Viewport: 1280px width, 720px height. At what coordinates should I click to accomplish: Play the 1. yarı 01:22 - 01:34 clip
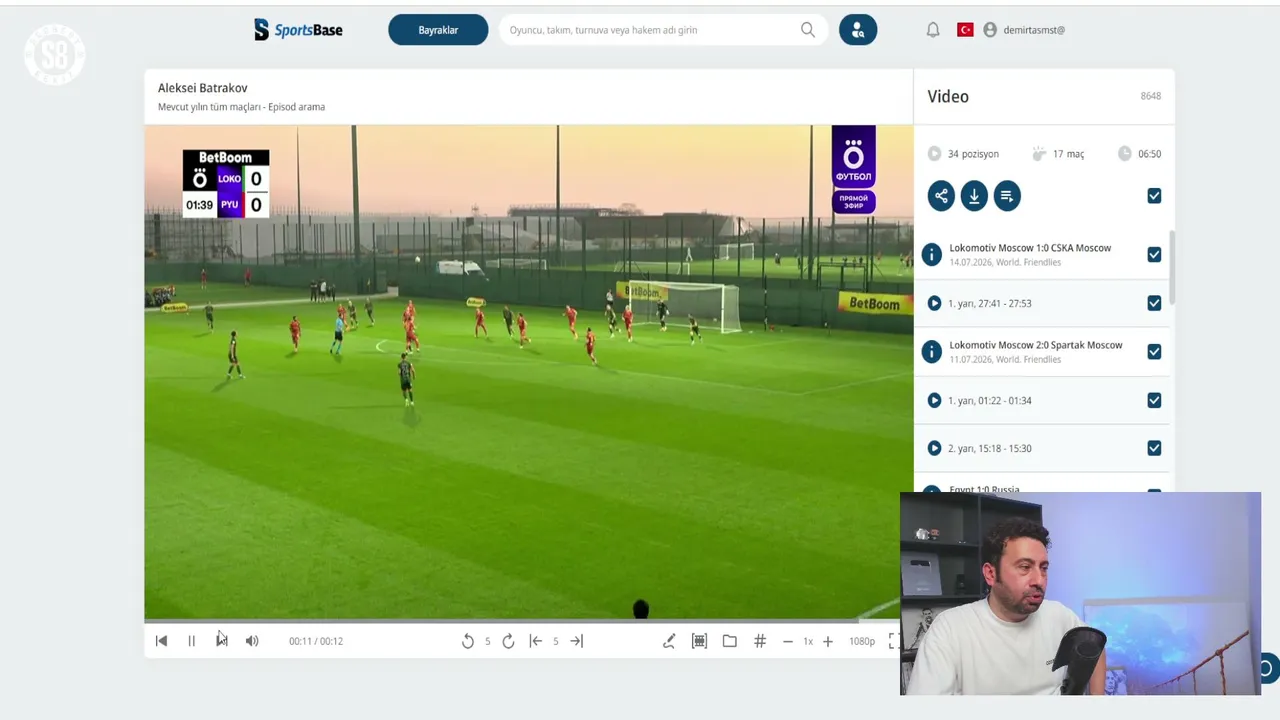(934, 400)
